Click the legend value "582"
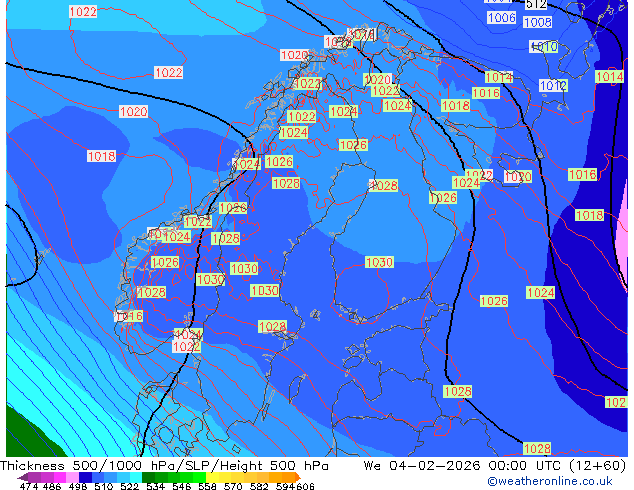 pos(259,486)
